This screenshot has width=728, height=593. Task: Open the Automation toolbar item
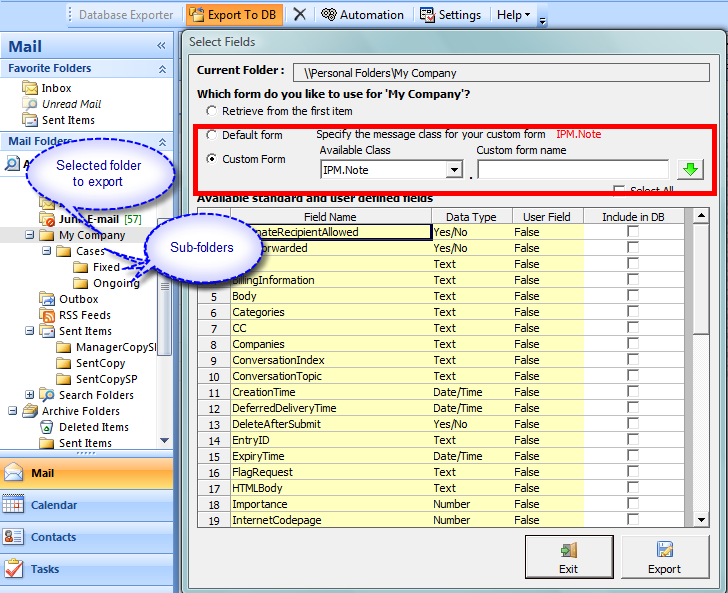coord(362,15)
